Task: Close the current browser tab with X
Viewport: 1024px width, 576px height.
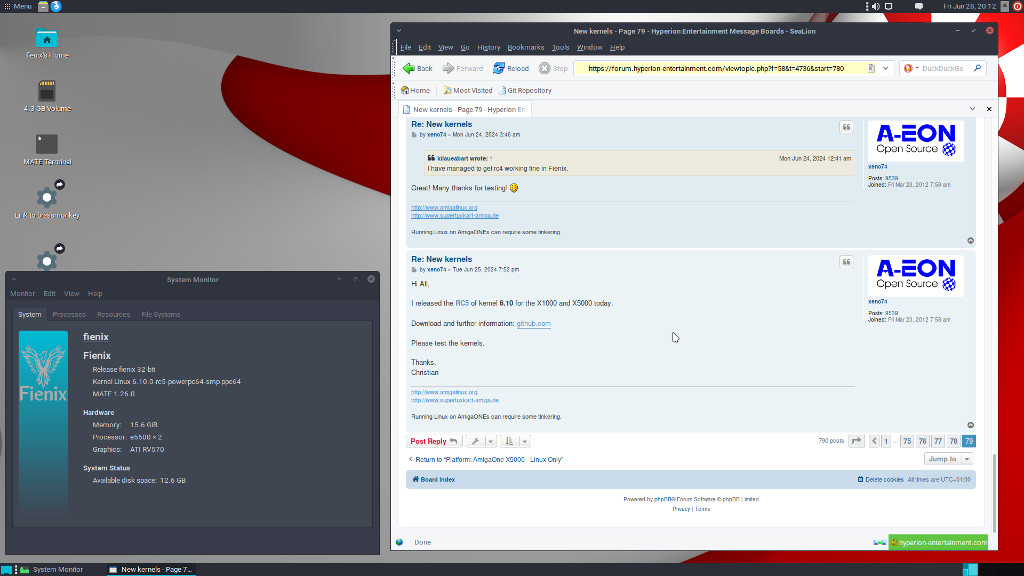Action: tap(989, 109)
